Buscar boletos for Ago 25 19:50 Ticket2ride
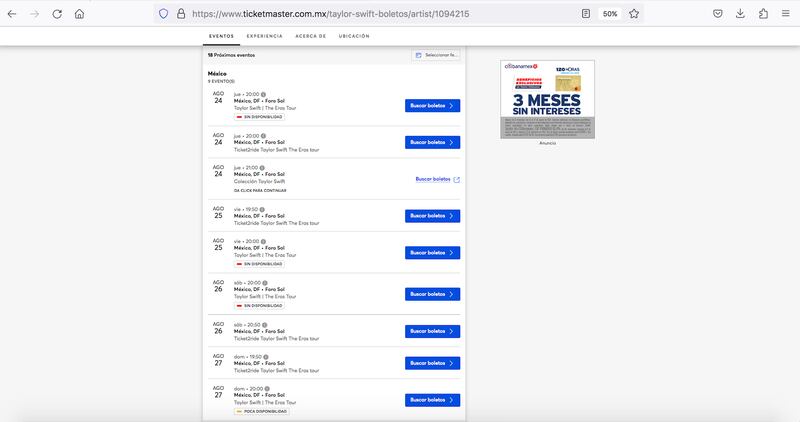 (433, 216)
